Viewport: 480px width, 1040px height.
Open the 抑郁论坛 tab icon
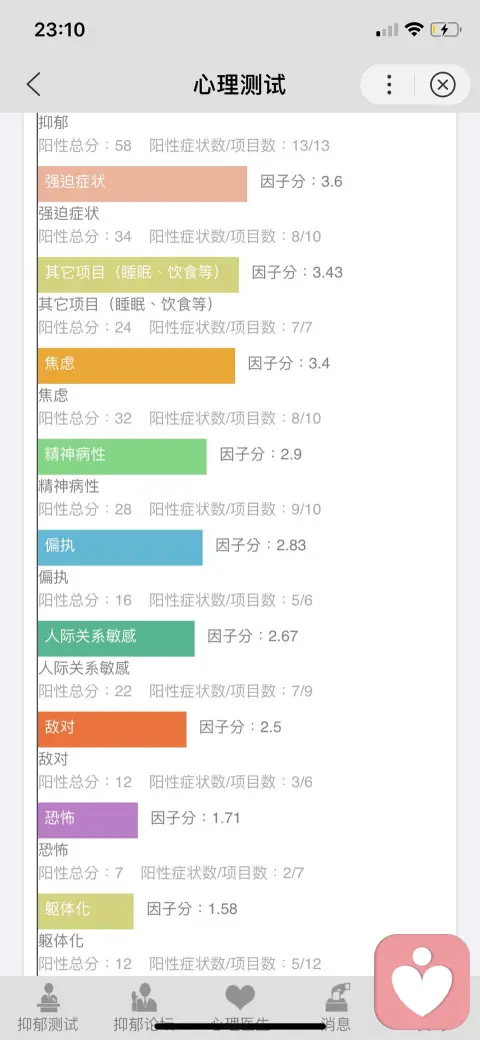tap(144, 997)
